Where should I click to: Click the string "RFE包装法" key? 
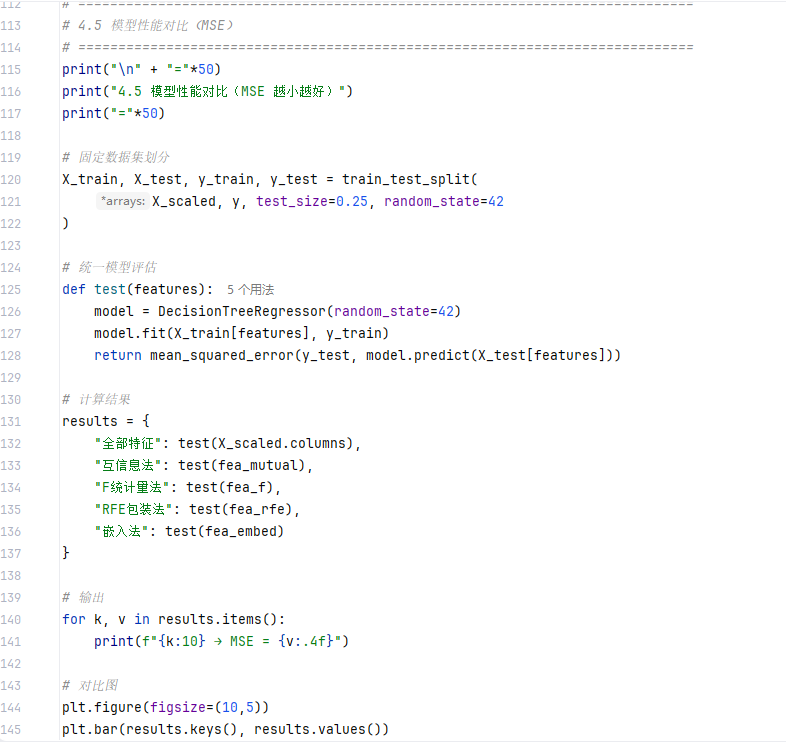click(x=134, y=509)
